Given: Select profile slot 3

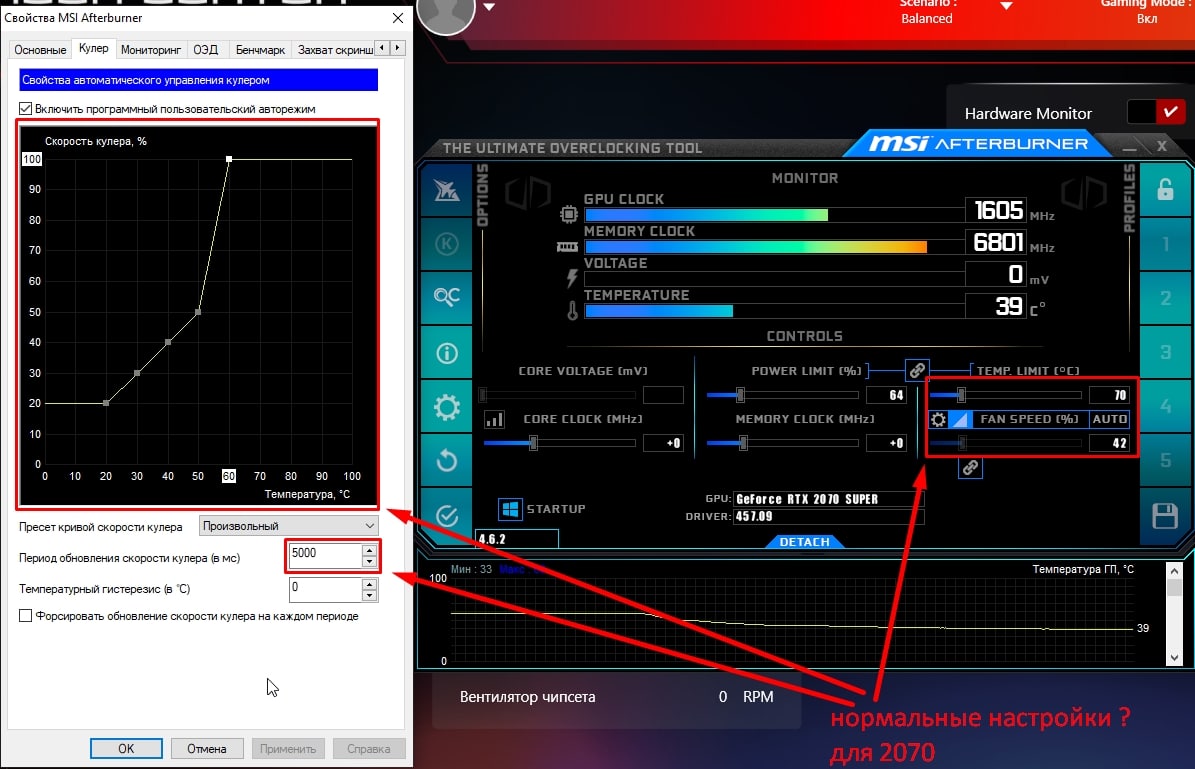Looking at the screenshot, I should click(1165, 352).
